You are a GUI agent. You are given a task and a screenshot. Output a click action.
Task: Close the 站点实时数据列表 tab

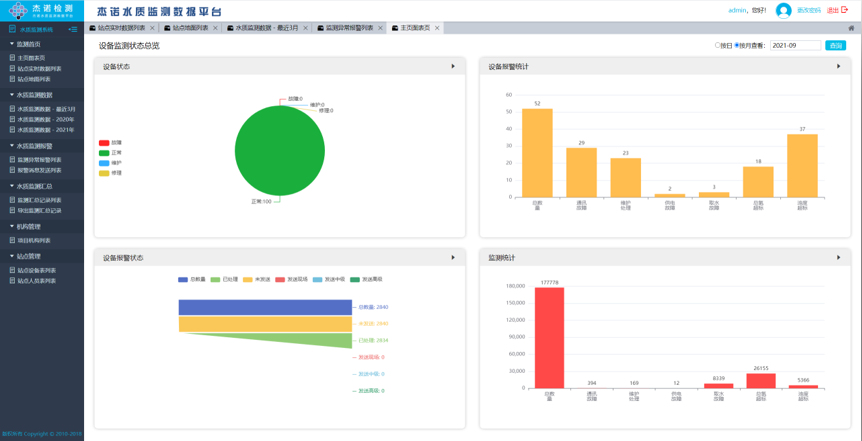tap(152, 28)
